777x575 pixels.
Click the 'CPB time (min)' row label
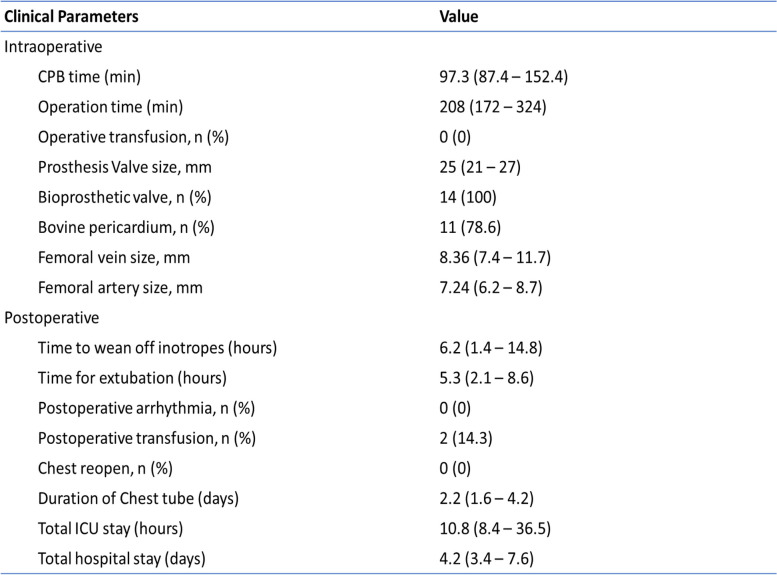89,77
